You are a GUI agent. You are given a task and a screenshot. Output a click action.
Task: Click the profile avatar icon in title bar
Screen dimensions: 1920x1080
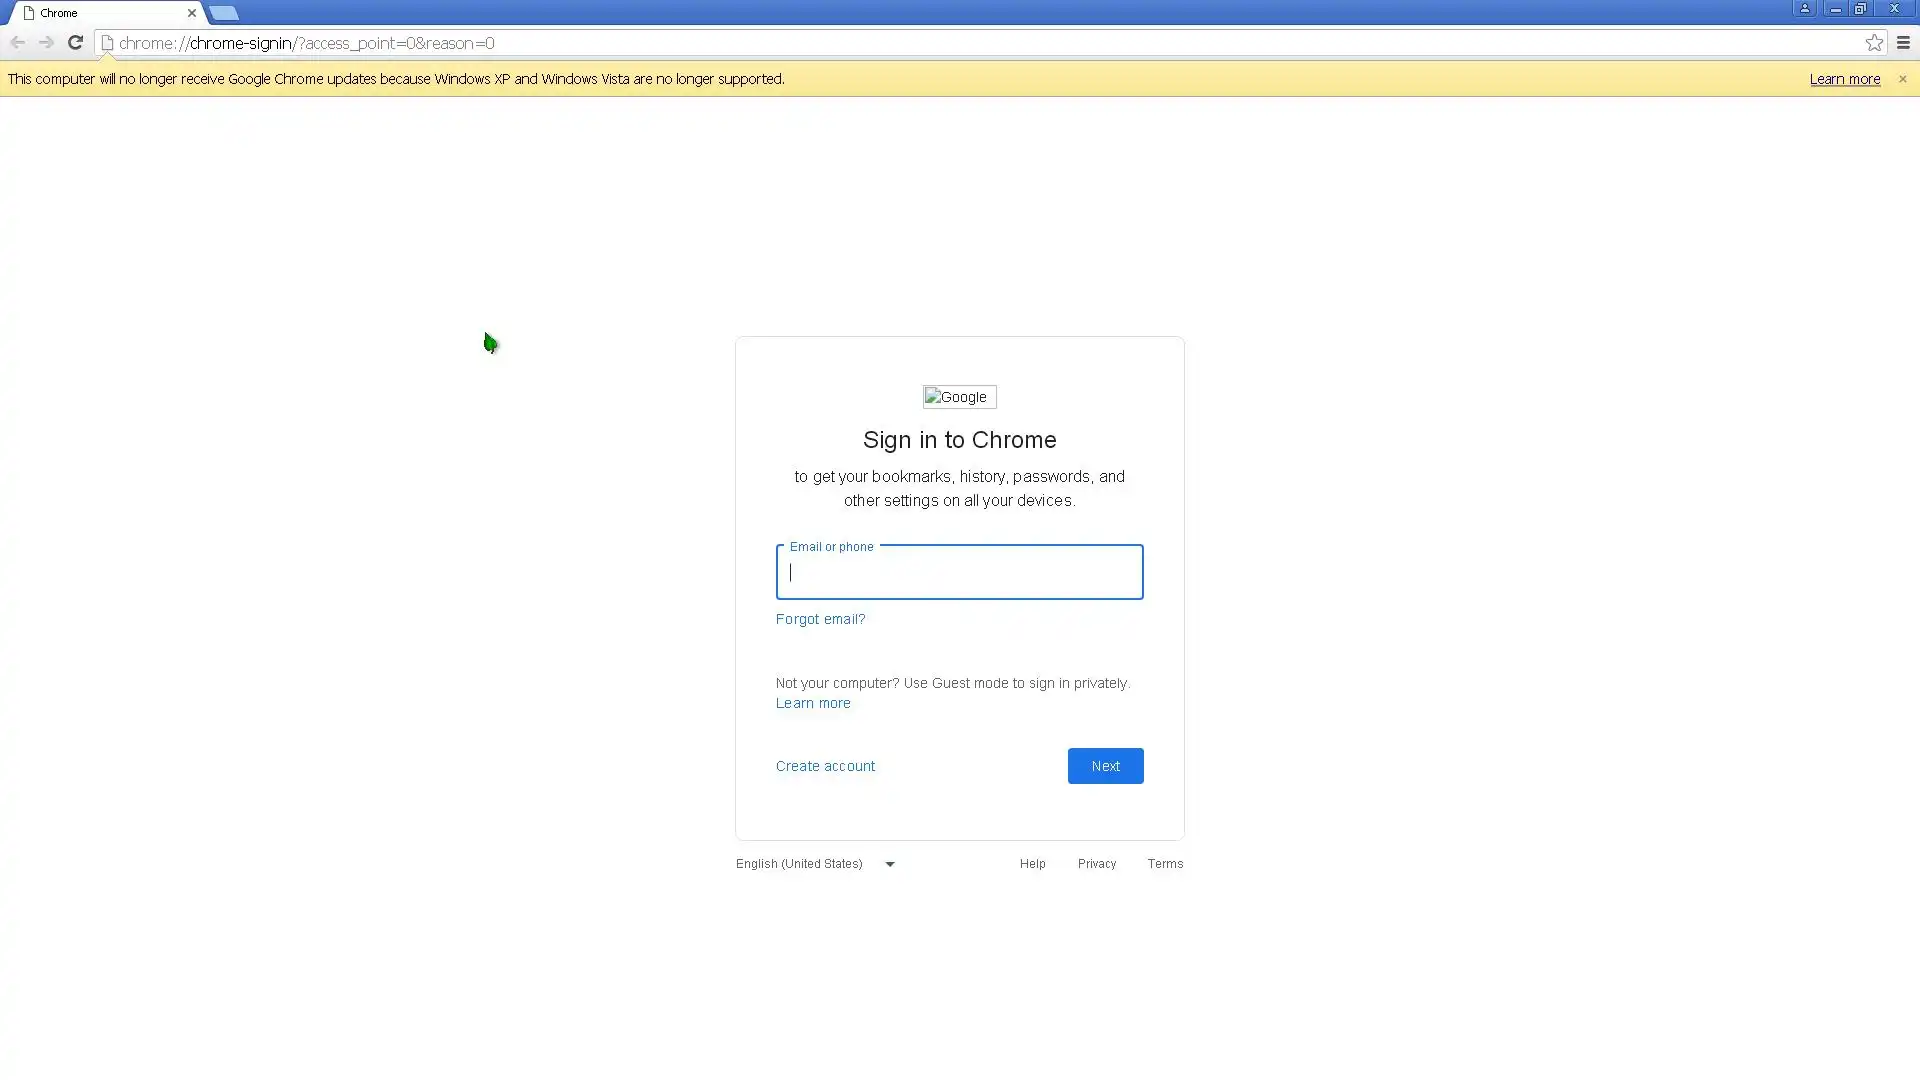click(x=1805, y=9)
